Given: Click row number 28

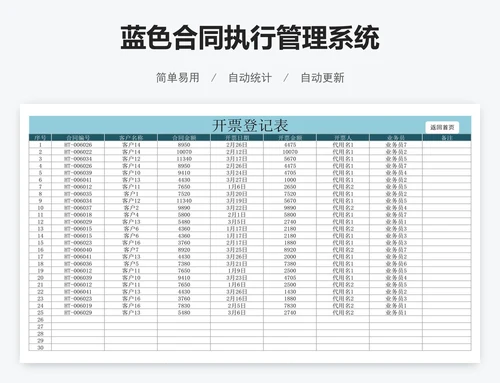Looking at the screenshot, I should point(40,334).
